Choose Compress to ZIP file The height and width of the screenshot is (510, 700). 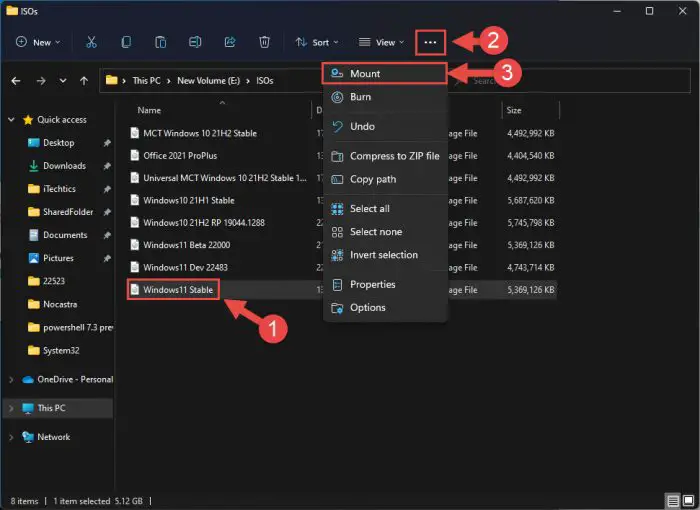click(384, 156)
